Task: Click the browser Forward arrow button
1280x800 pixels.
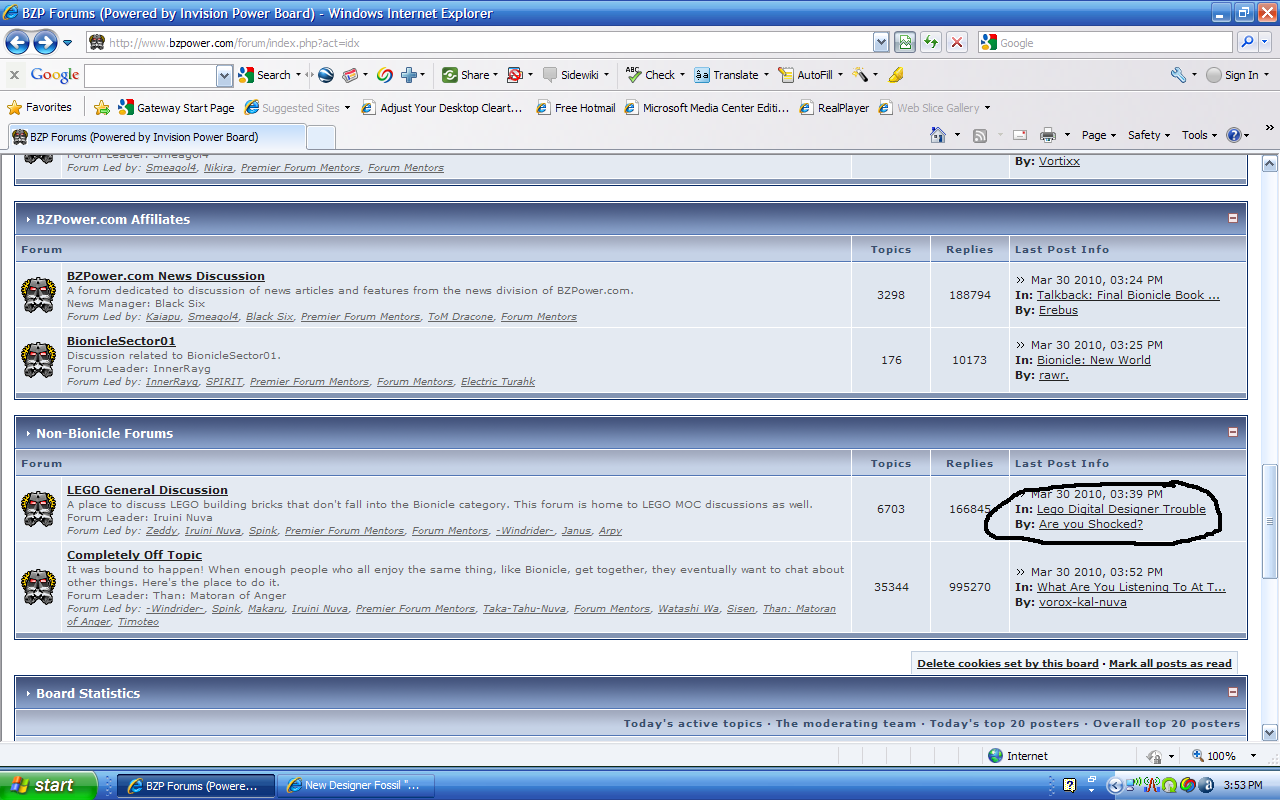Action: (x=45, y=42)
